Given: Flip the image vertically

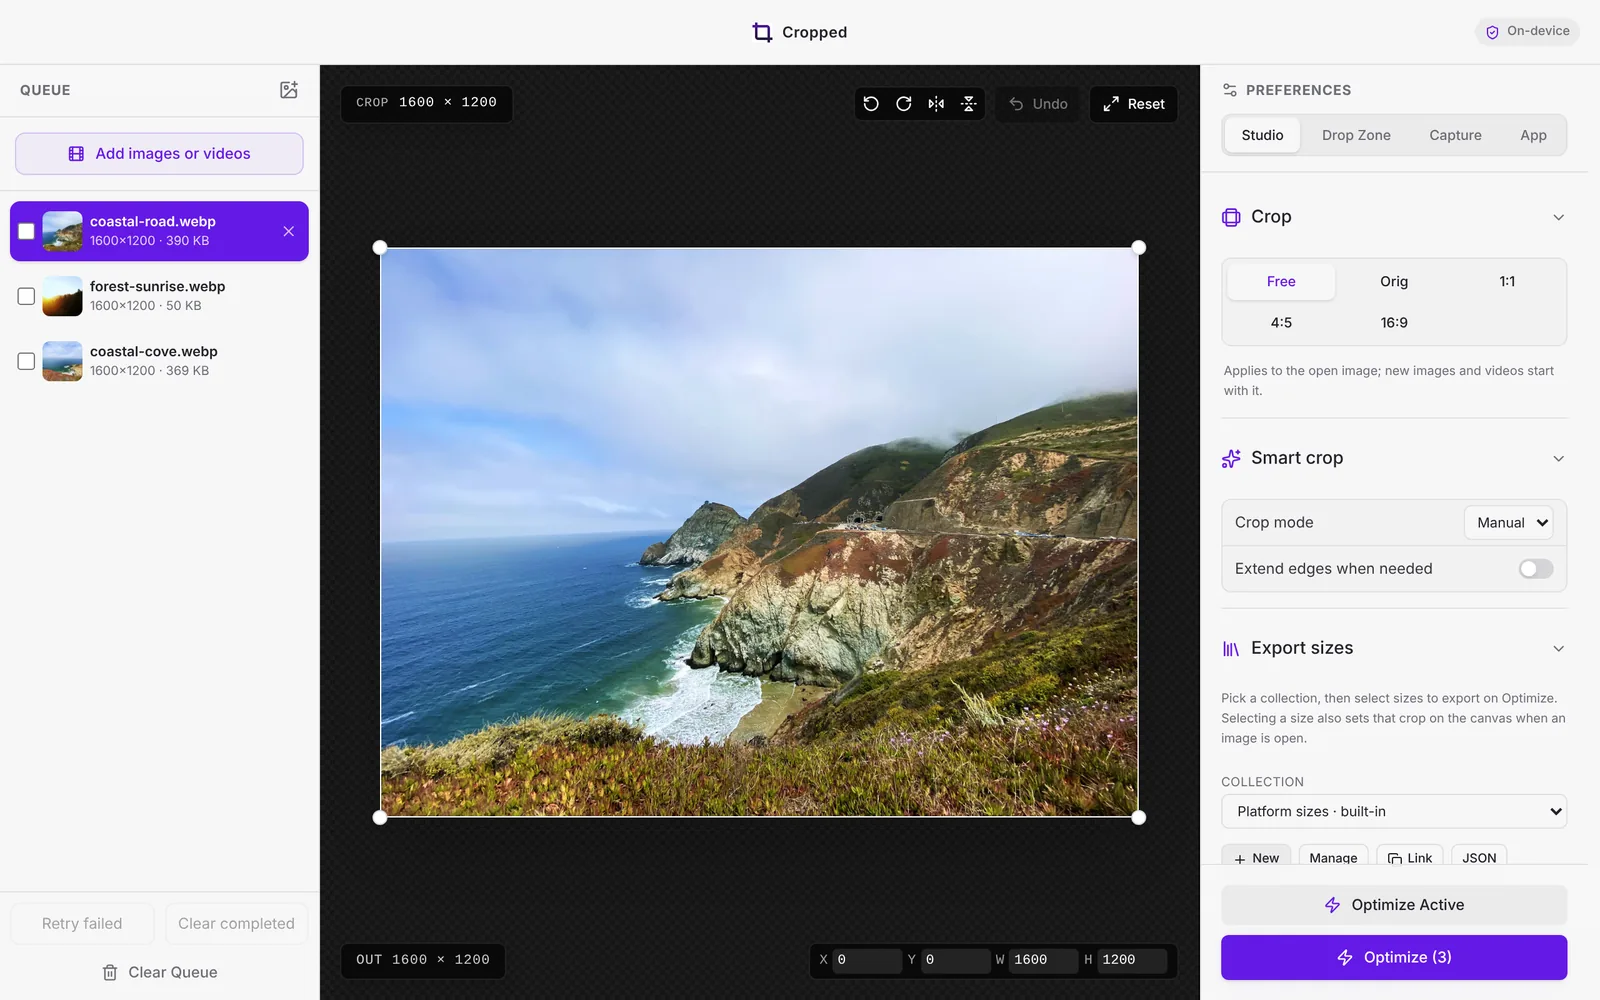Looking at the screenshot, I should coord(969,104).
